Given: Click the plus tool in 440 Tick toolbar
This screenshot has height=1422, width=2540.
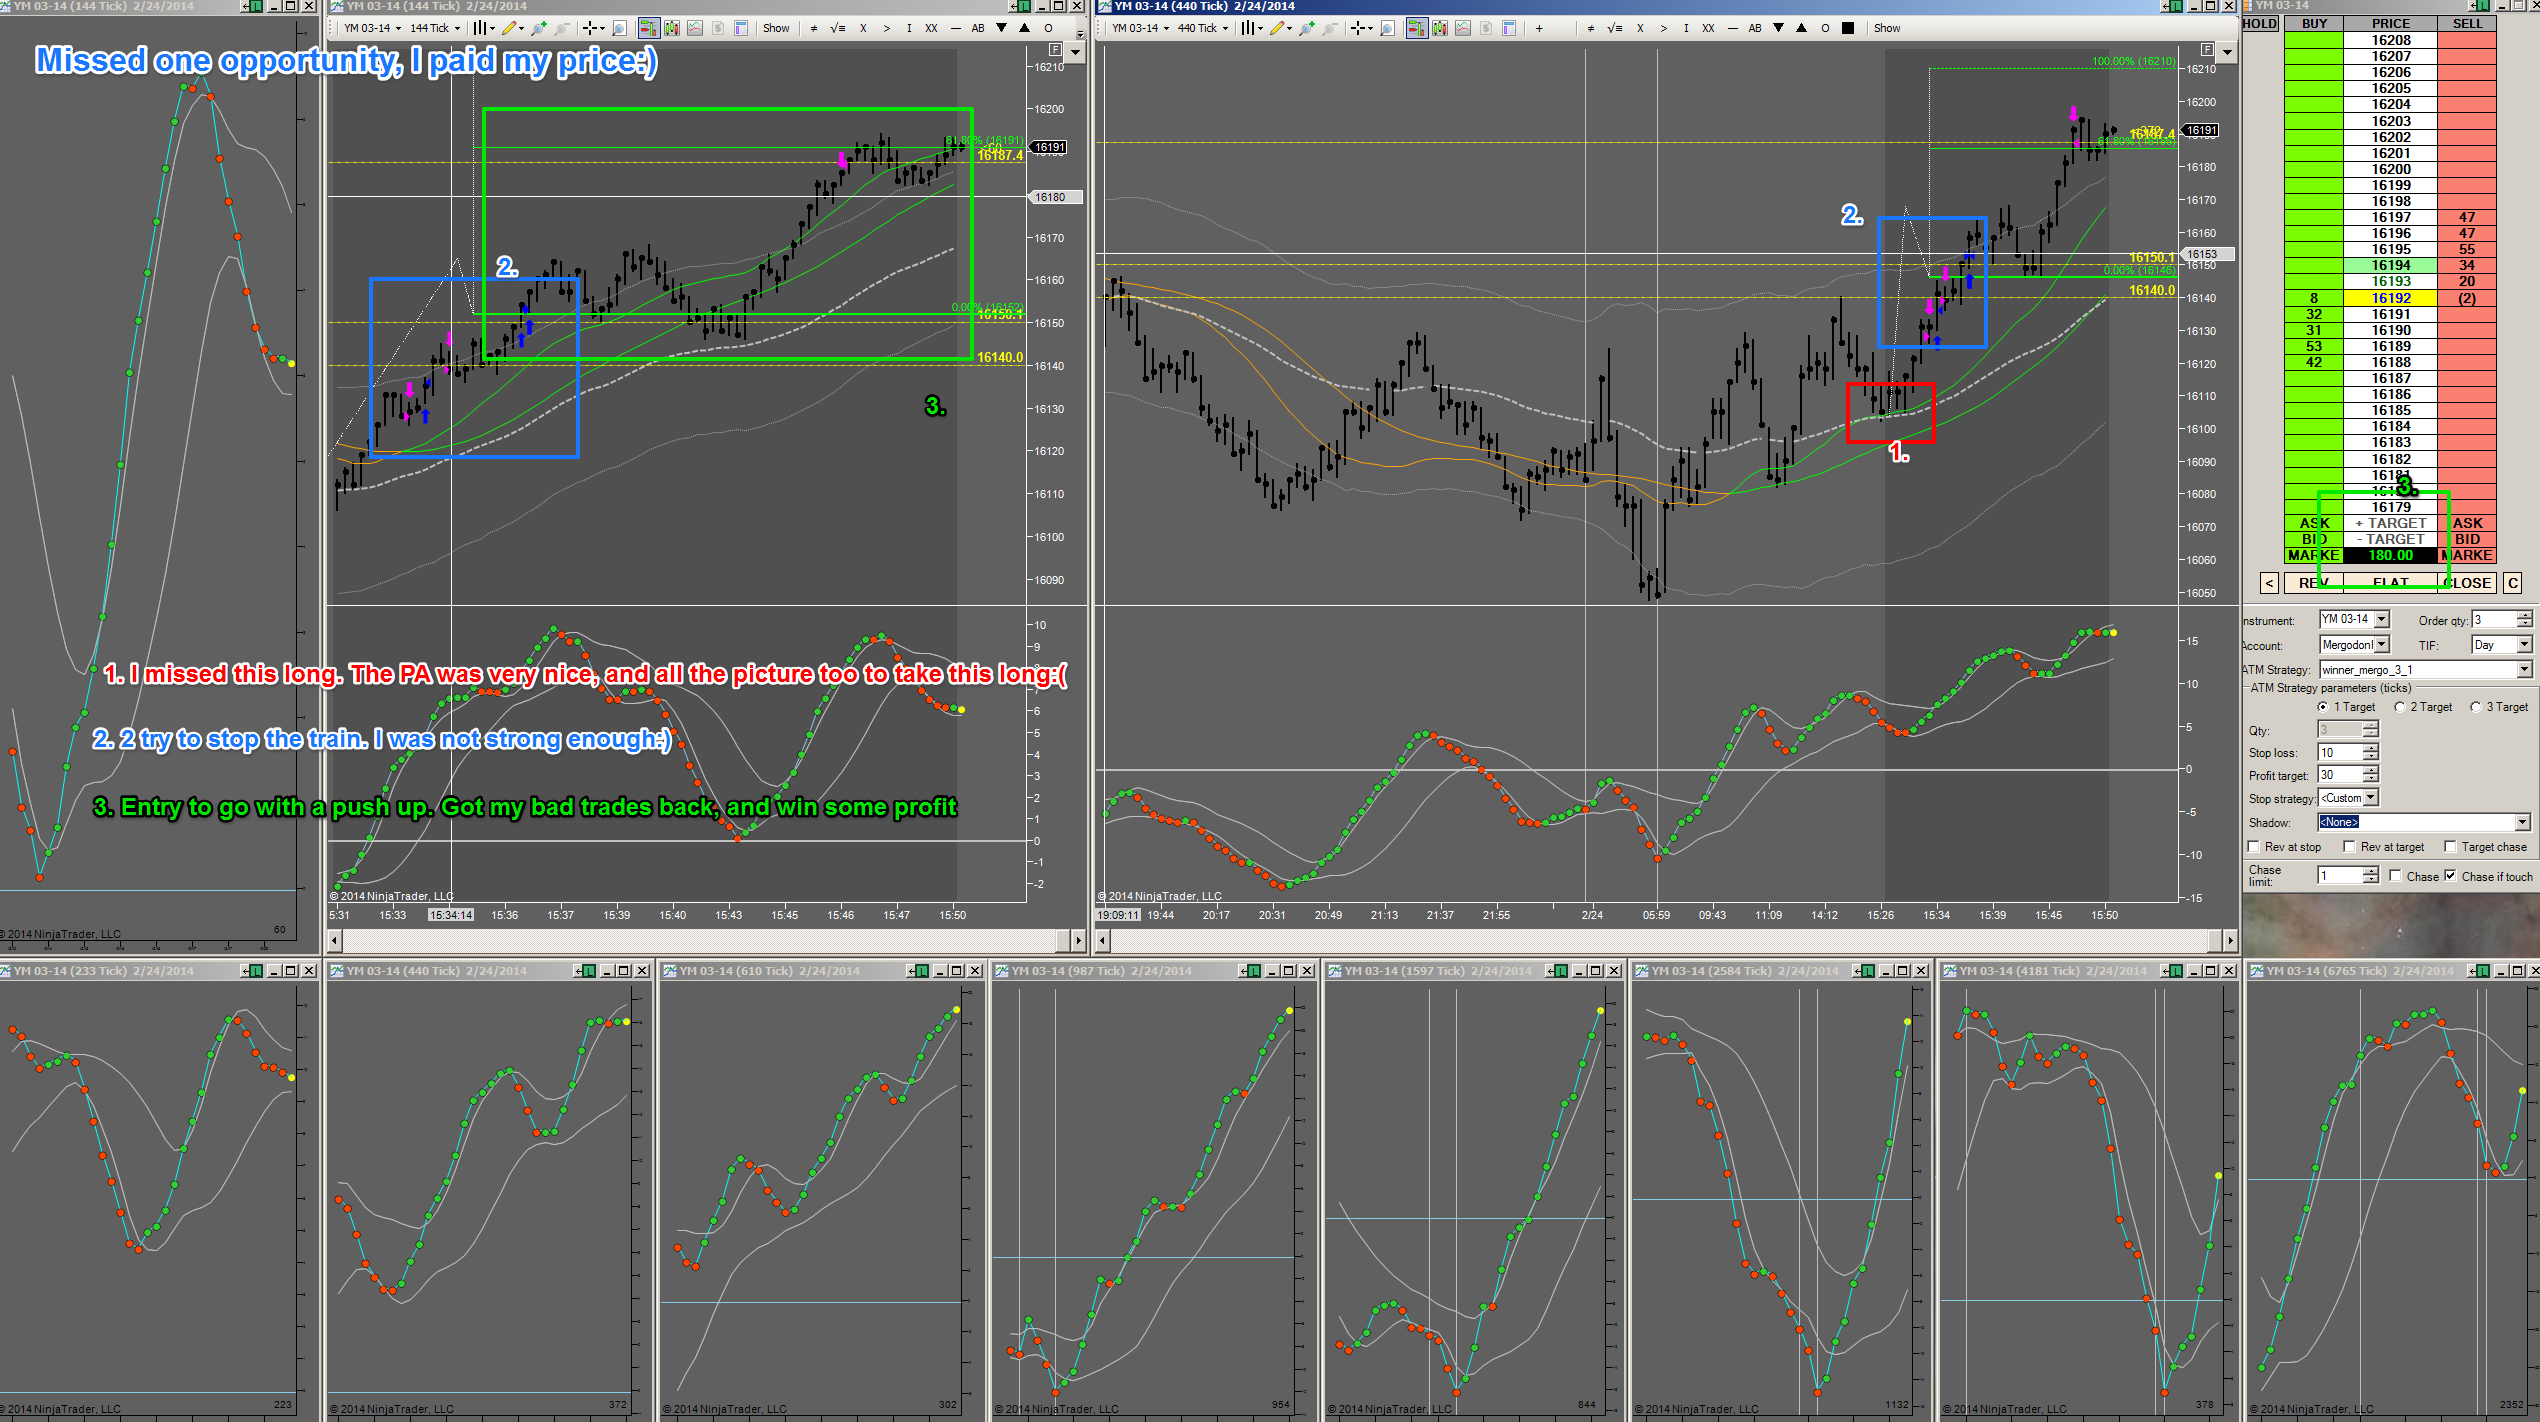Looking at the screenshot, I should [1539, 28].
